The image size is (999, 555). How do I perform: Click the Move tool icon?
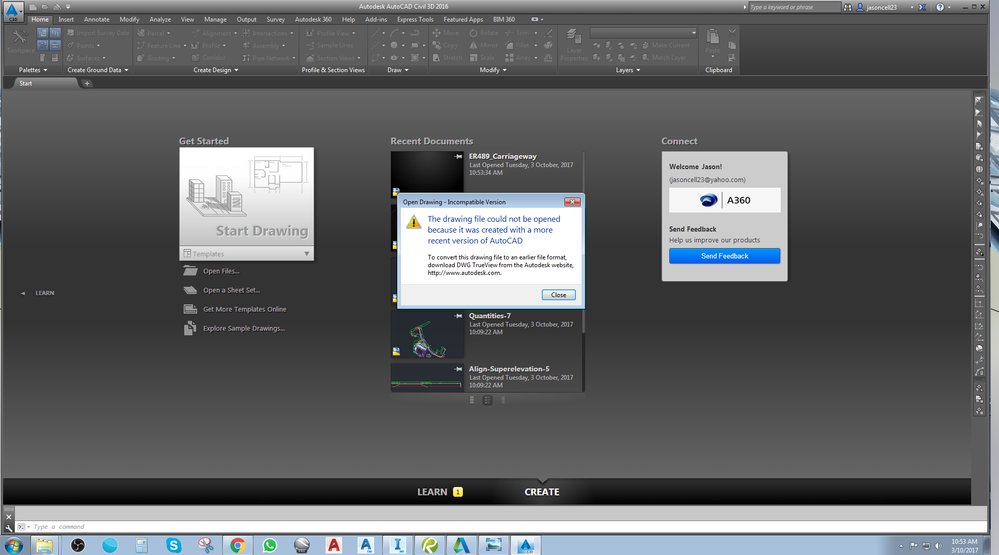436,32
